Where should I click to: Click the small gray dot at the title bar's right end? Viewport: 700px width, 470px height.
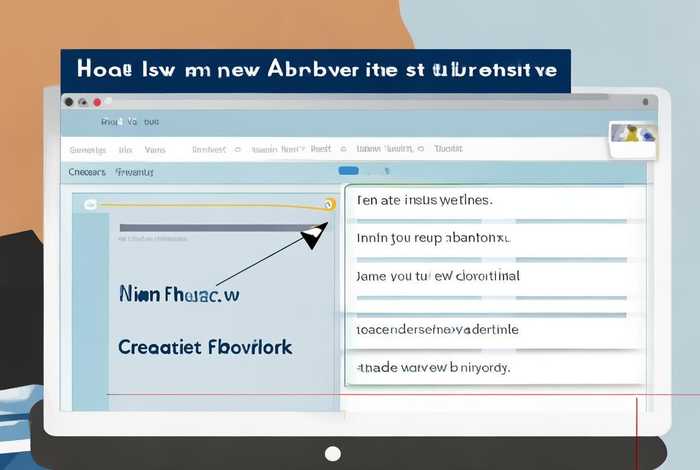pos(649,101)
